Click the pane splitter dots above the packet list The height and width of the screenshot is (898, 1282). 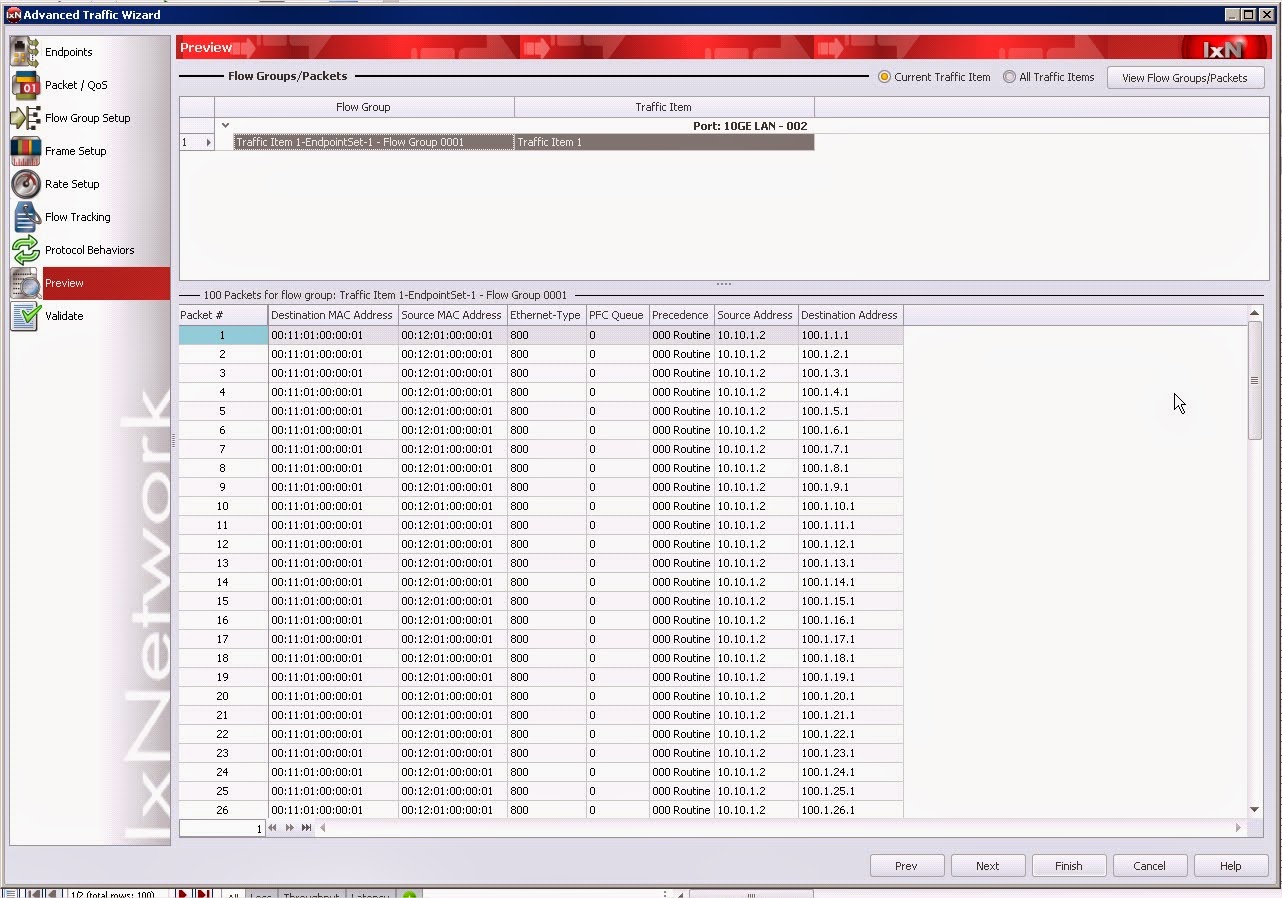coord(723,284)
